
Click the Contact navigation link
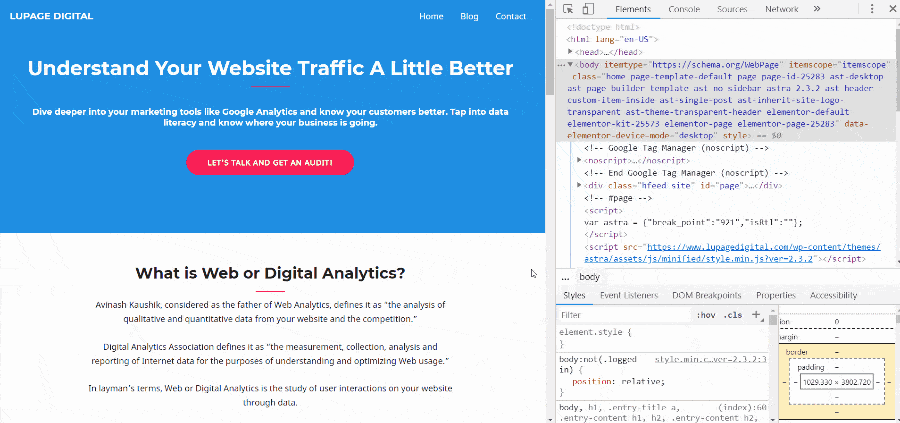click(x=510, y=16)
